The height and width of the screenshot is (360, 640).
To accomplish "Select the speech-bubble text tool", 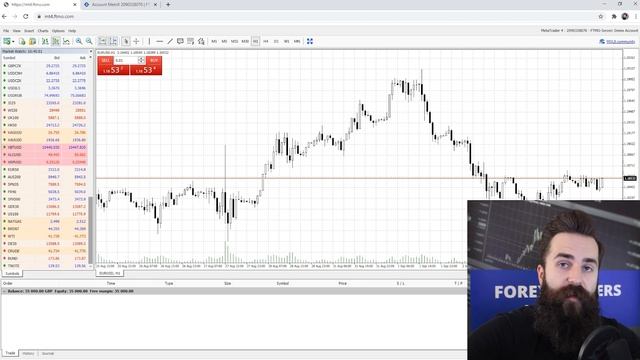I will (180, 41).
